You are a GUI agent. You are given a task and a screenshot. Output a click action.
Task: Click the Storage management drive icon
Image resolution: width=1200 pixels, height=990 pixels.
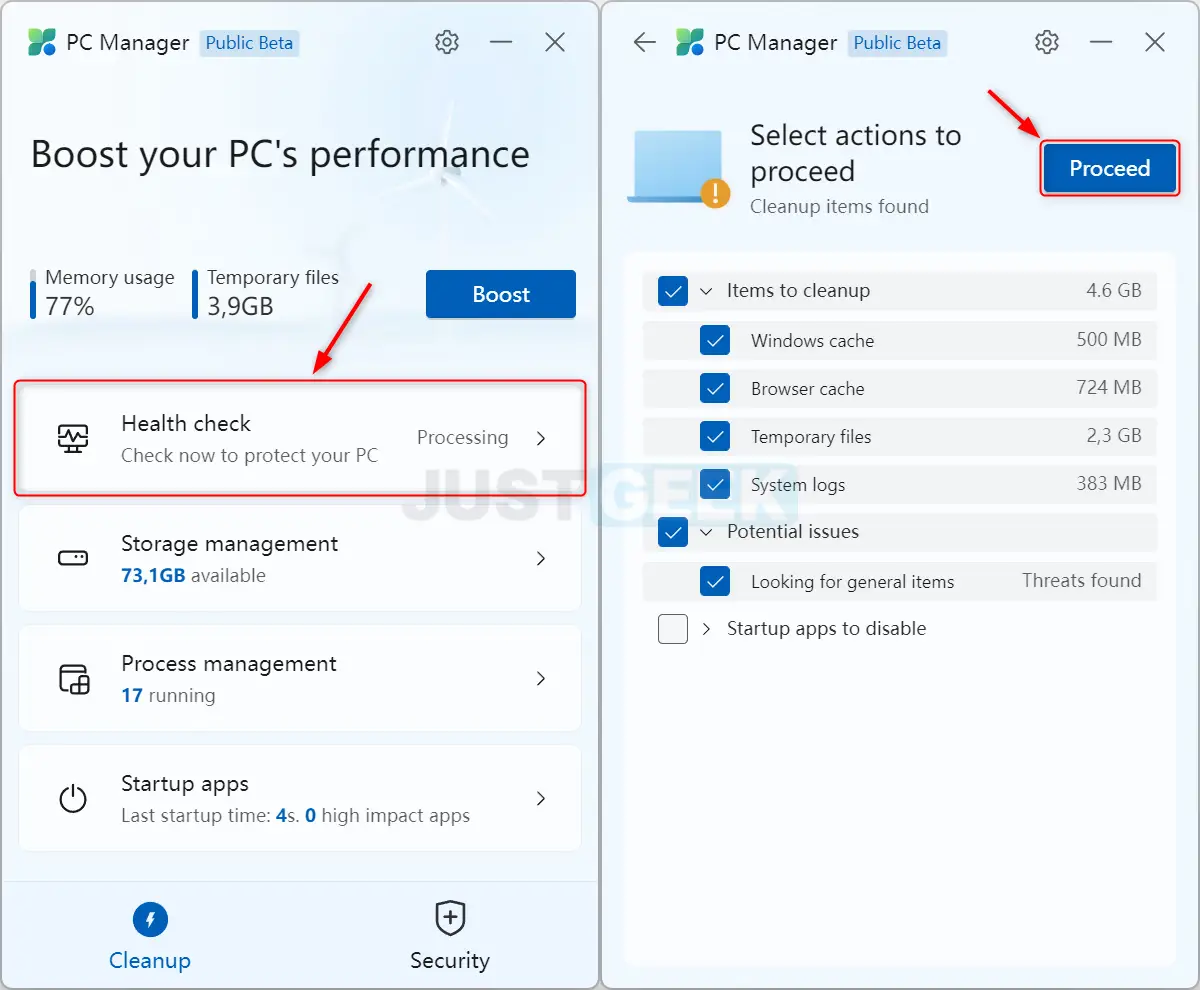point(73,558)
